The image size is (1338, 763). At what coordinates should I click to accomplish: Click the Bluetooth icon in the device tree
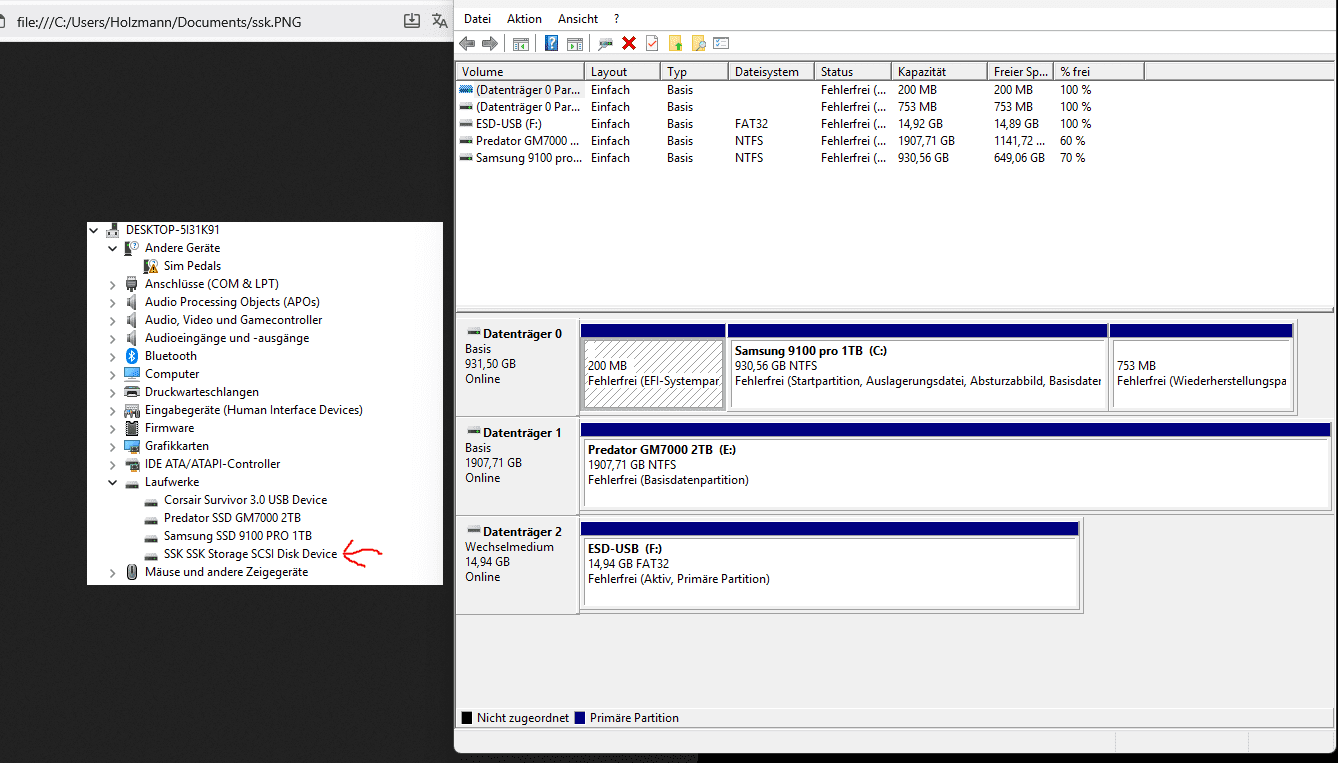click(132, 356)
